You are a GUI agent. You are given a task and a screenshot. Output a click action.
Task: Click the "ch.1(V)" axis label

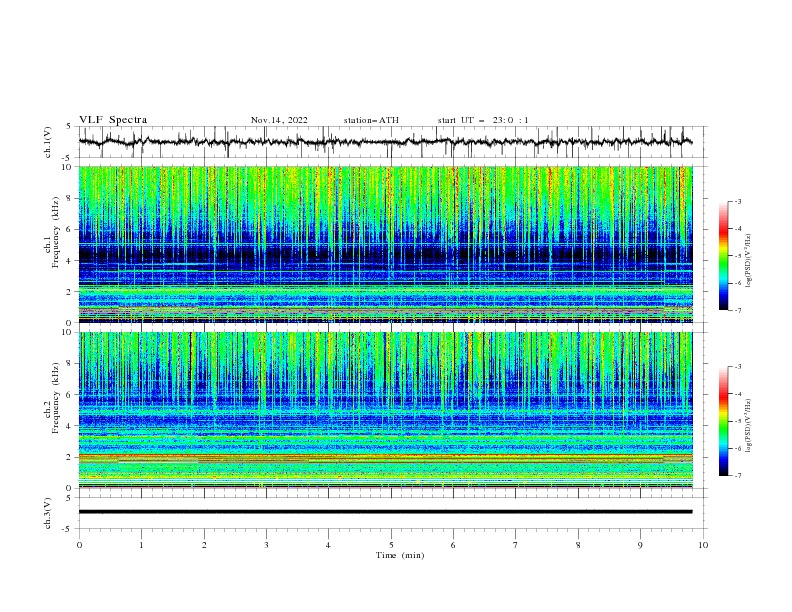coord(48,142)
